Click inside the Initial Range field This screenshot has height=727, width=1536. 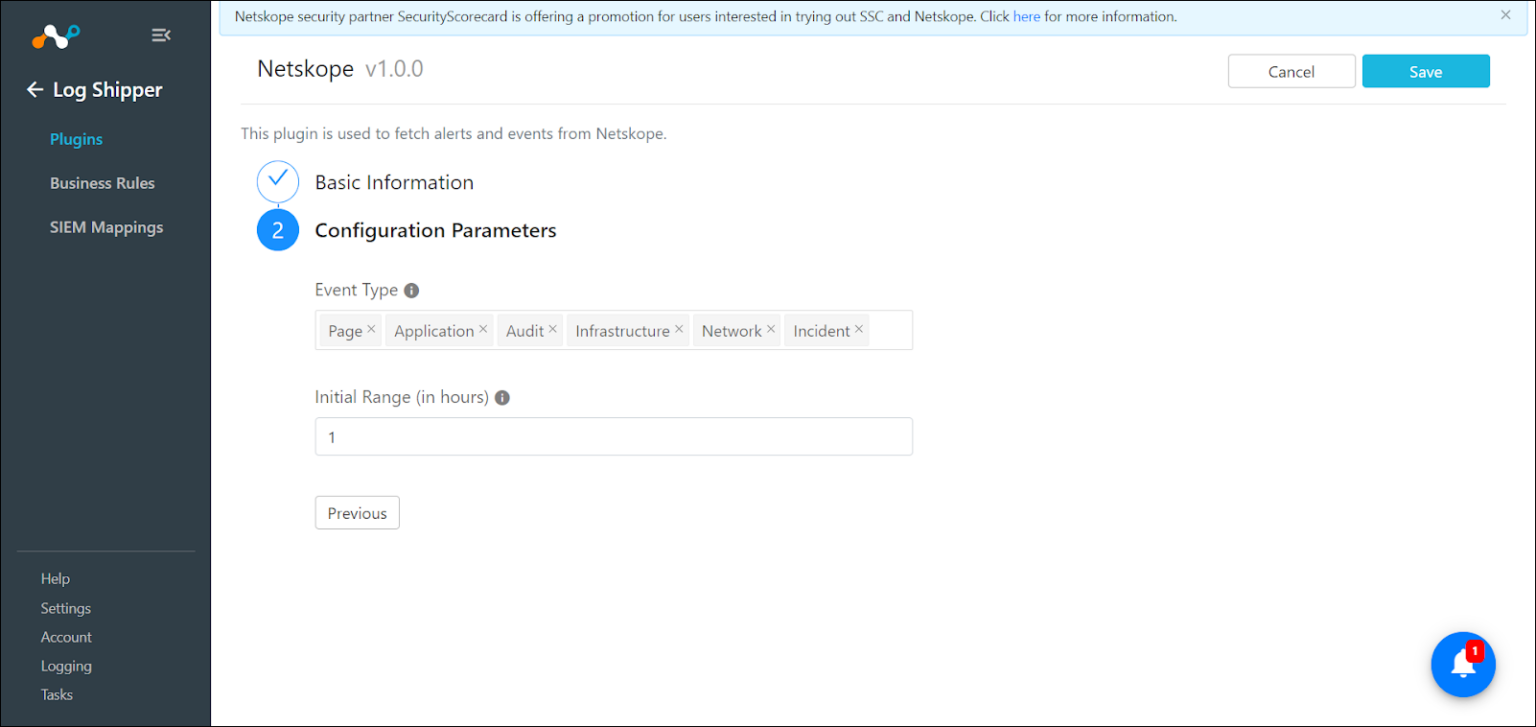tap(613, 436)
